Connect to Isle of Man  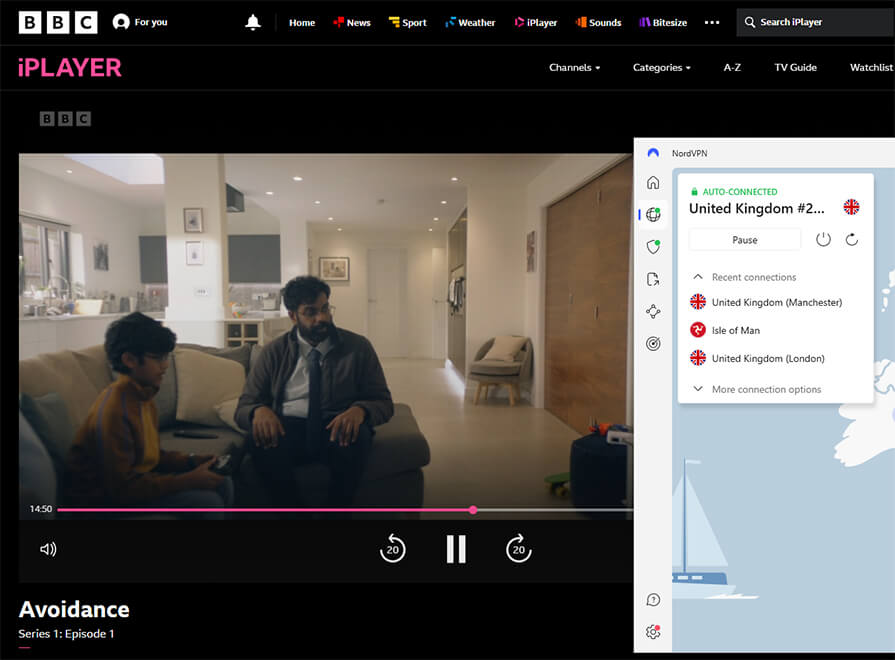725,330
